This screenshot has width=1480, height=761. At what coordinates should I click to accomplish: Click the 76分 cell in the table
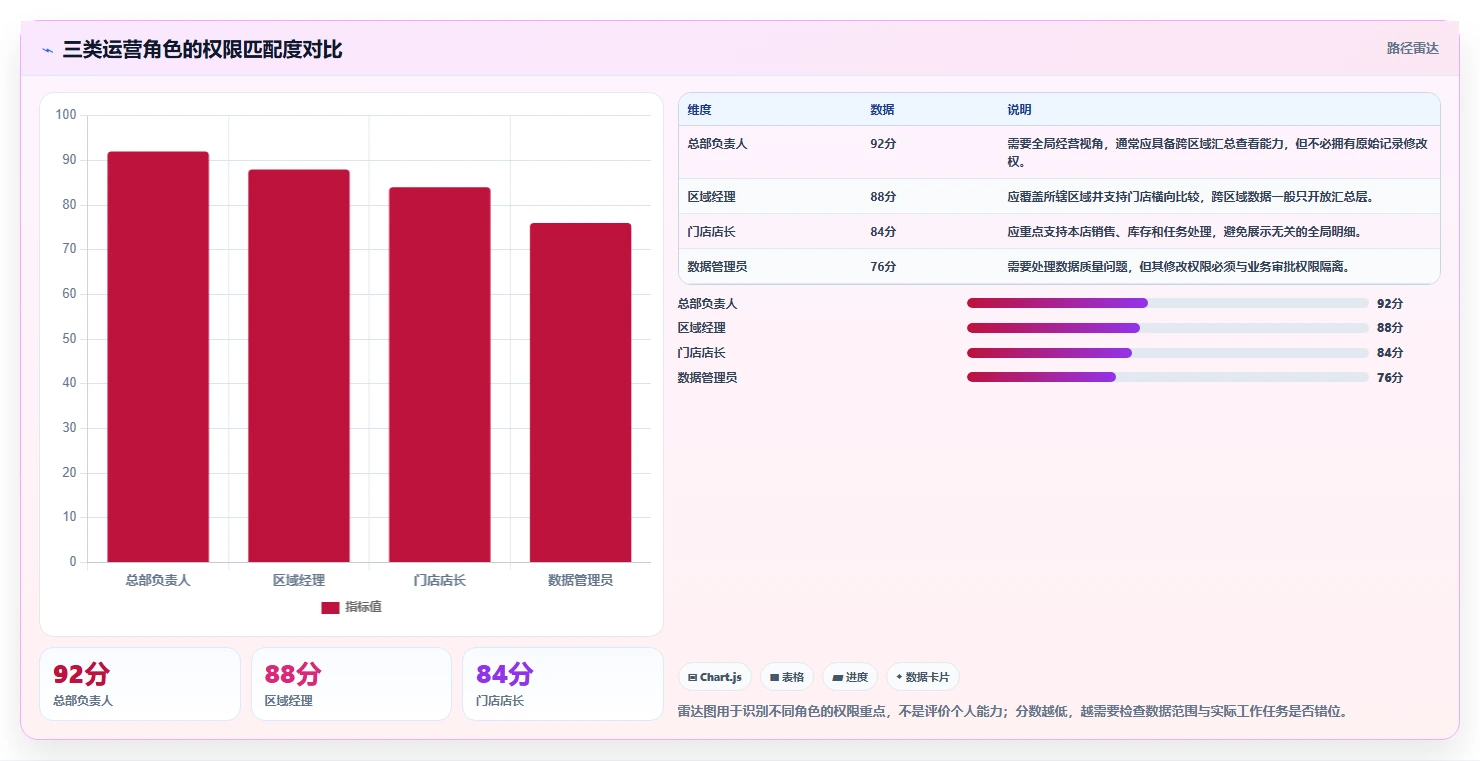883,267
